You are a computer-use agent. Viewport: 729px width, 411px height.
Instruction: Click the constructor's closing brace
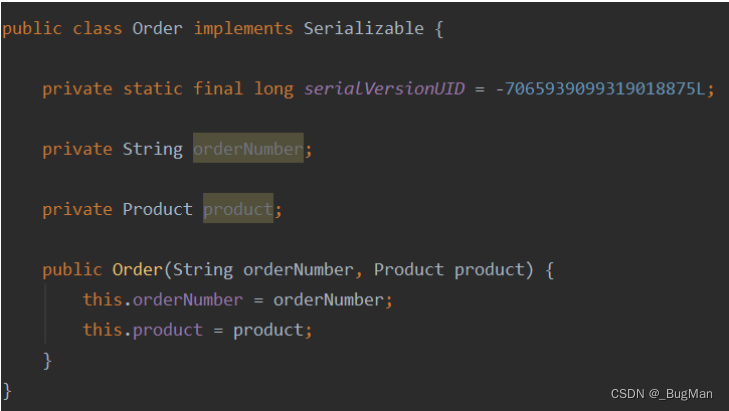[47, 360]
